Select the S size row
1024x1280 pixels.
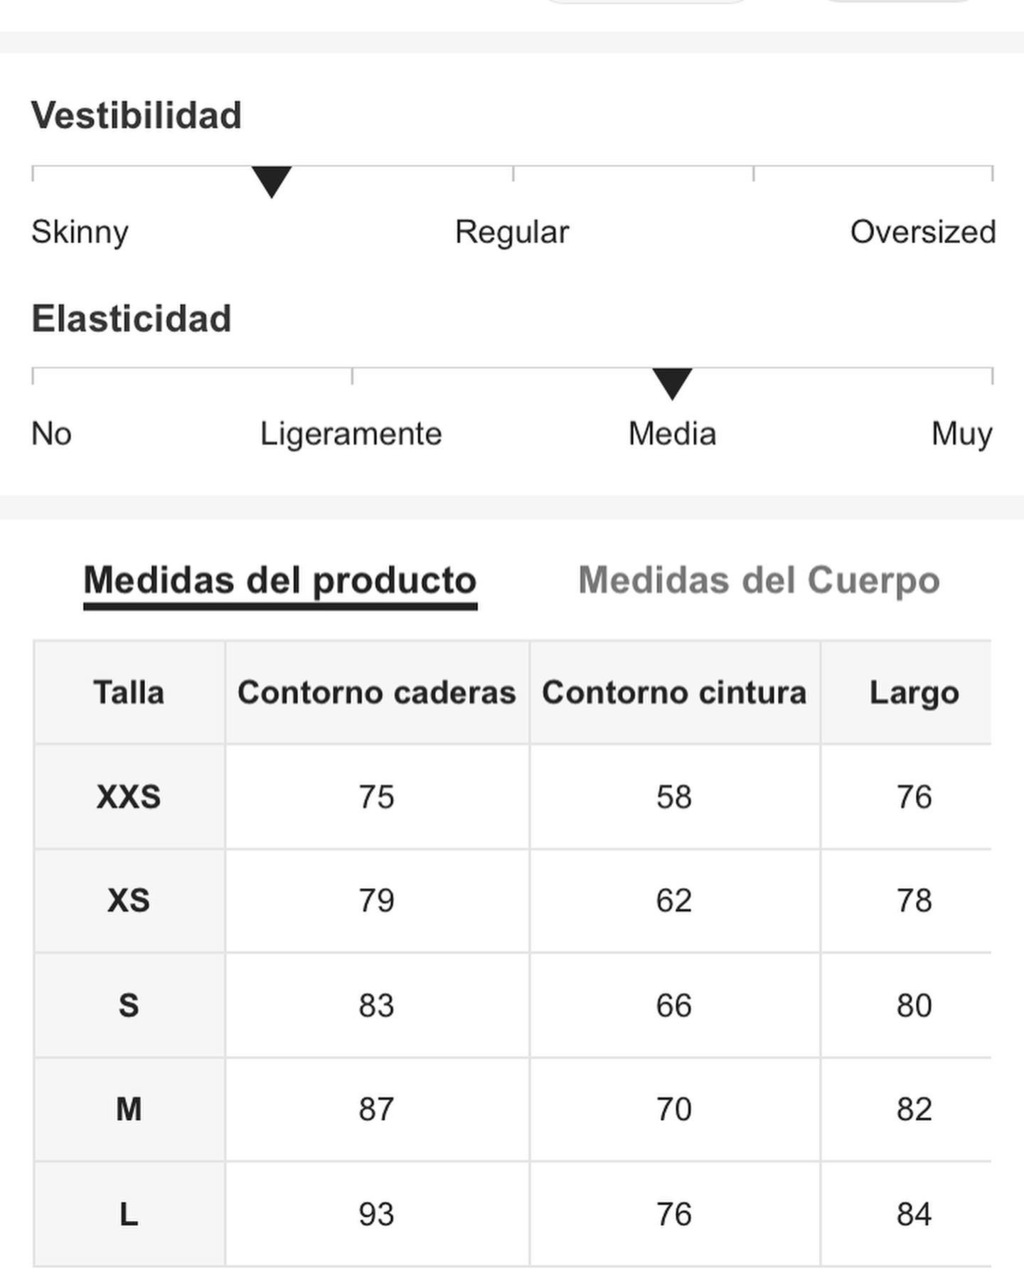click(512, 1005)
